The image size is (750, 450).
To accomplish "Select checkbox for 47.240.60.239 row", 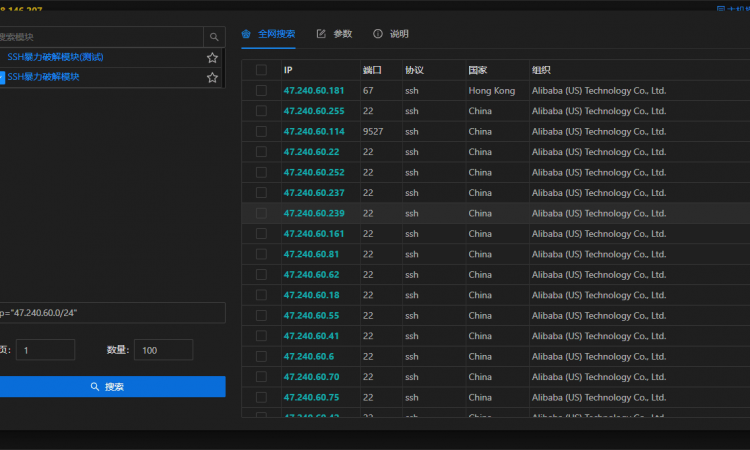I will (x=261, y=213).
